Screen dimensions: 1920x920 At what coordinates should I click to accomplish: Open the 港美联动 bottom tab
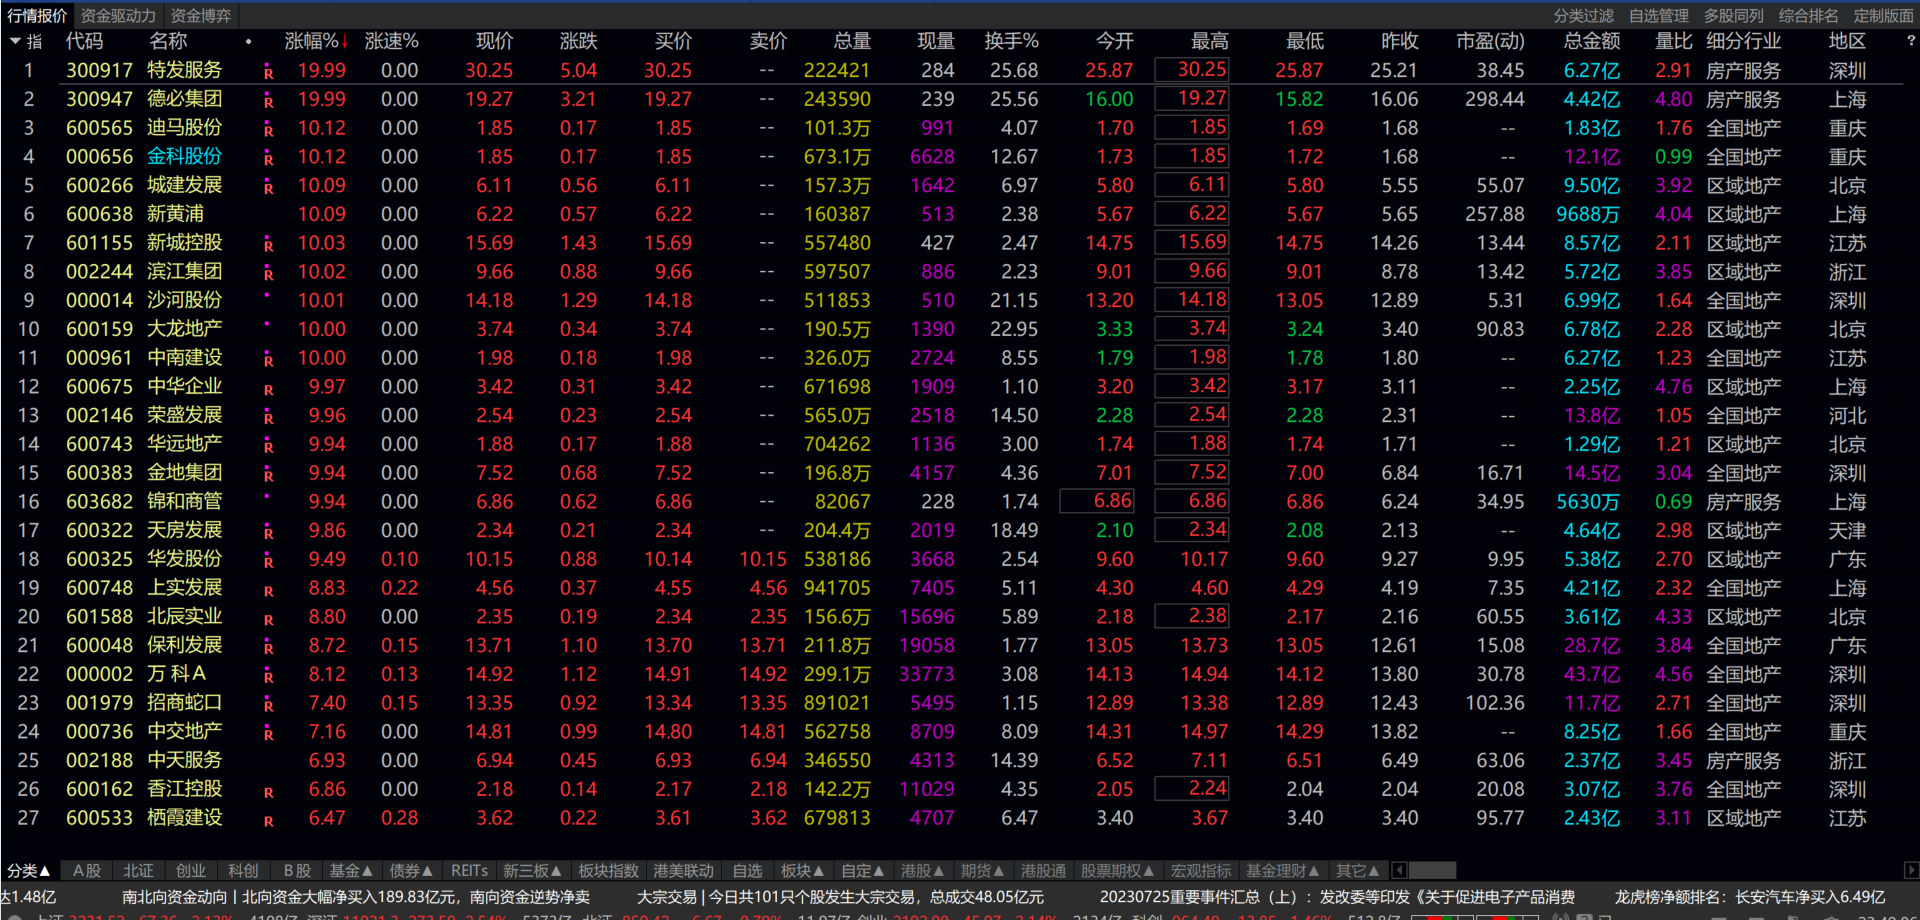[684, 871]
